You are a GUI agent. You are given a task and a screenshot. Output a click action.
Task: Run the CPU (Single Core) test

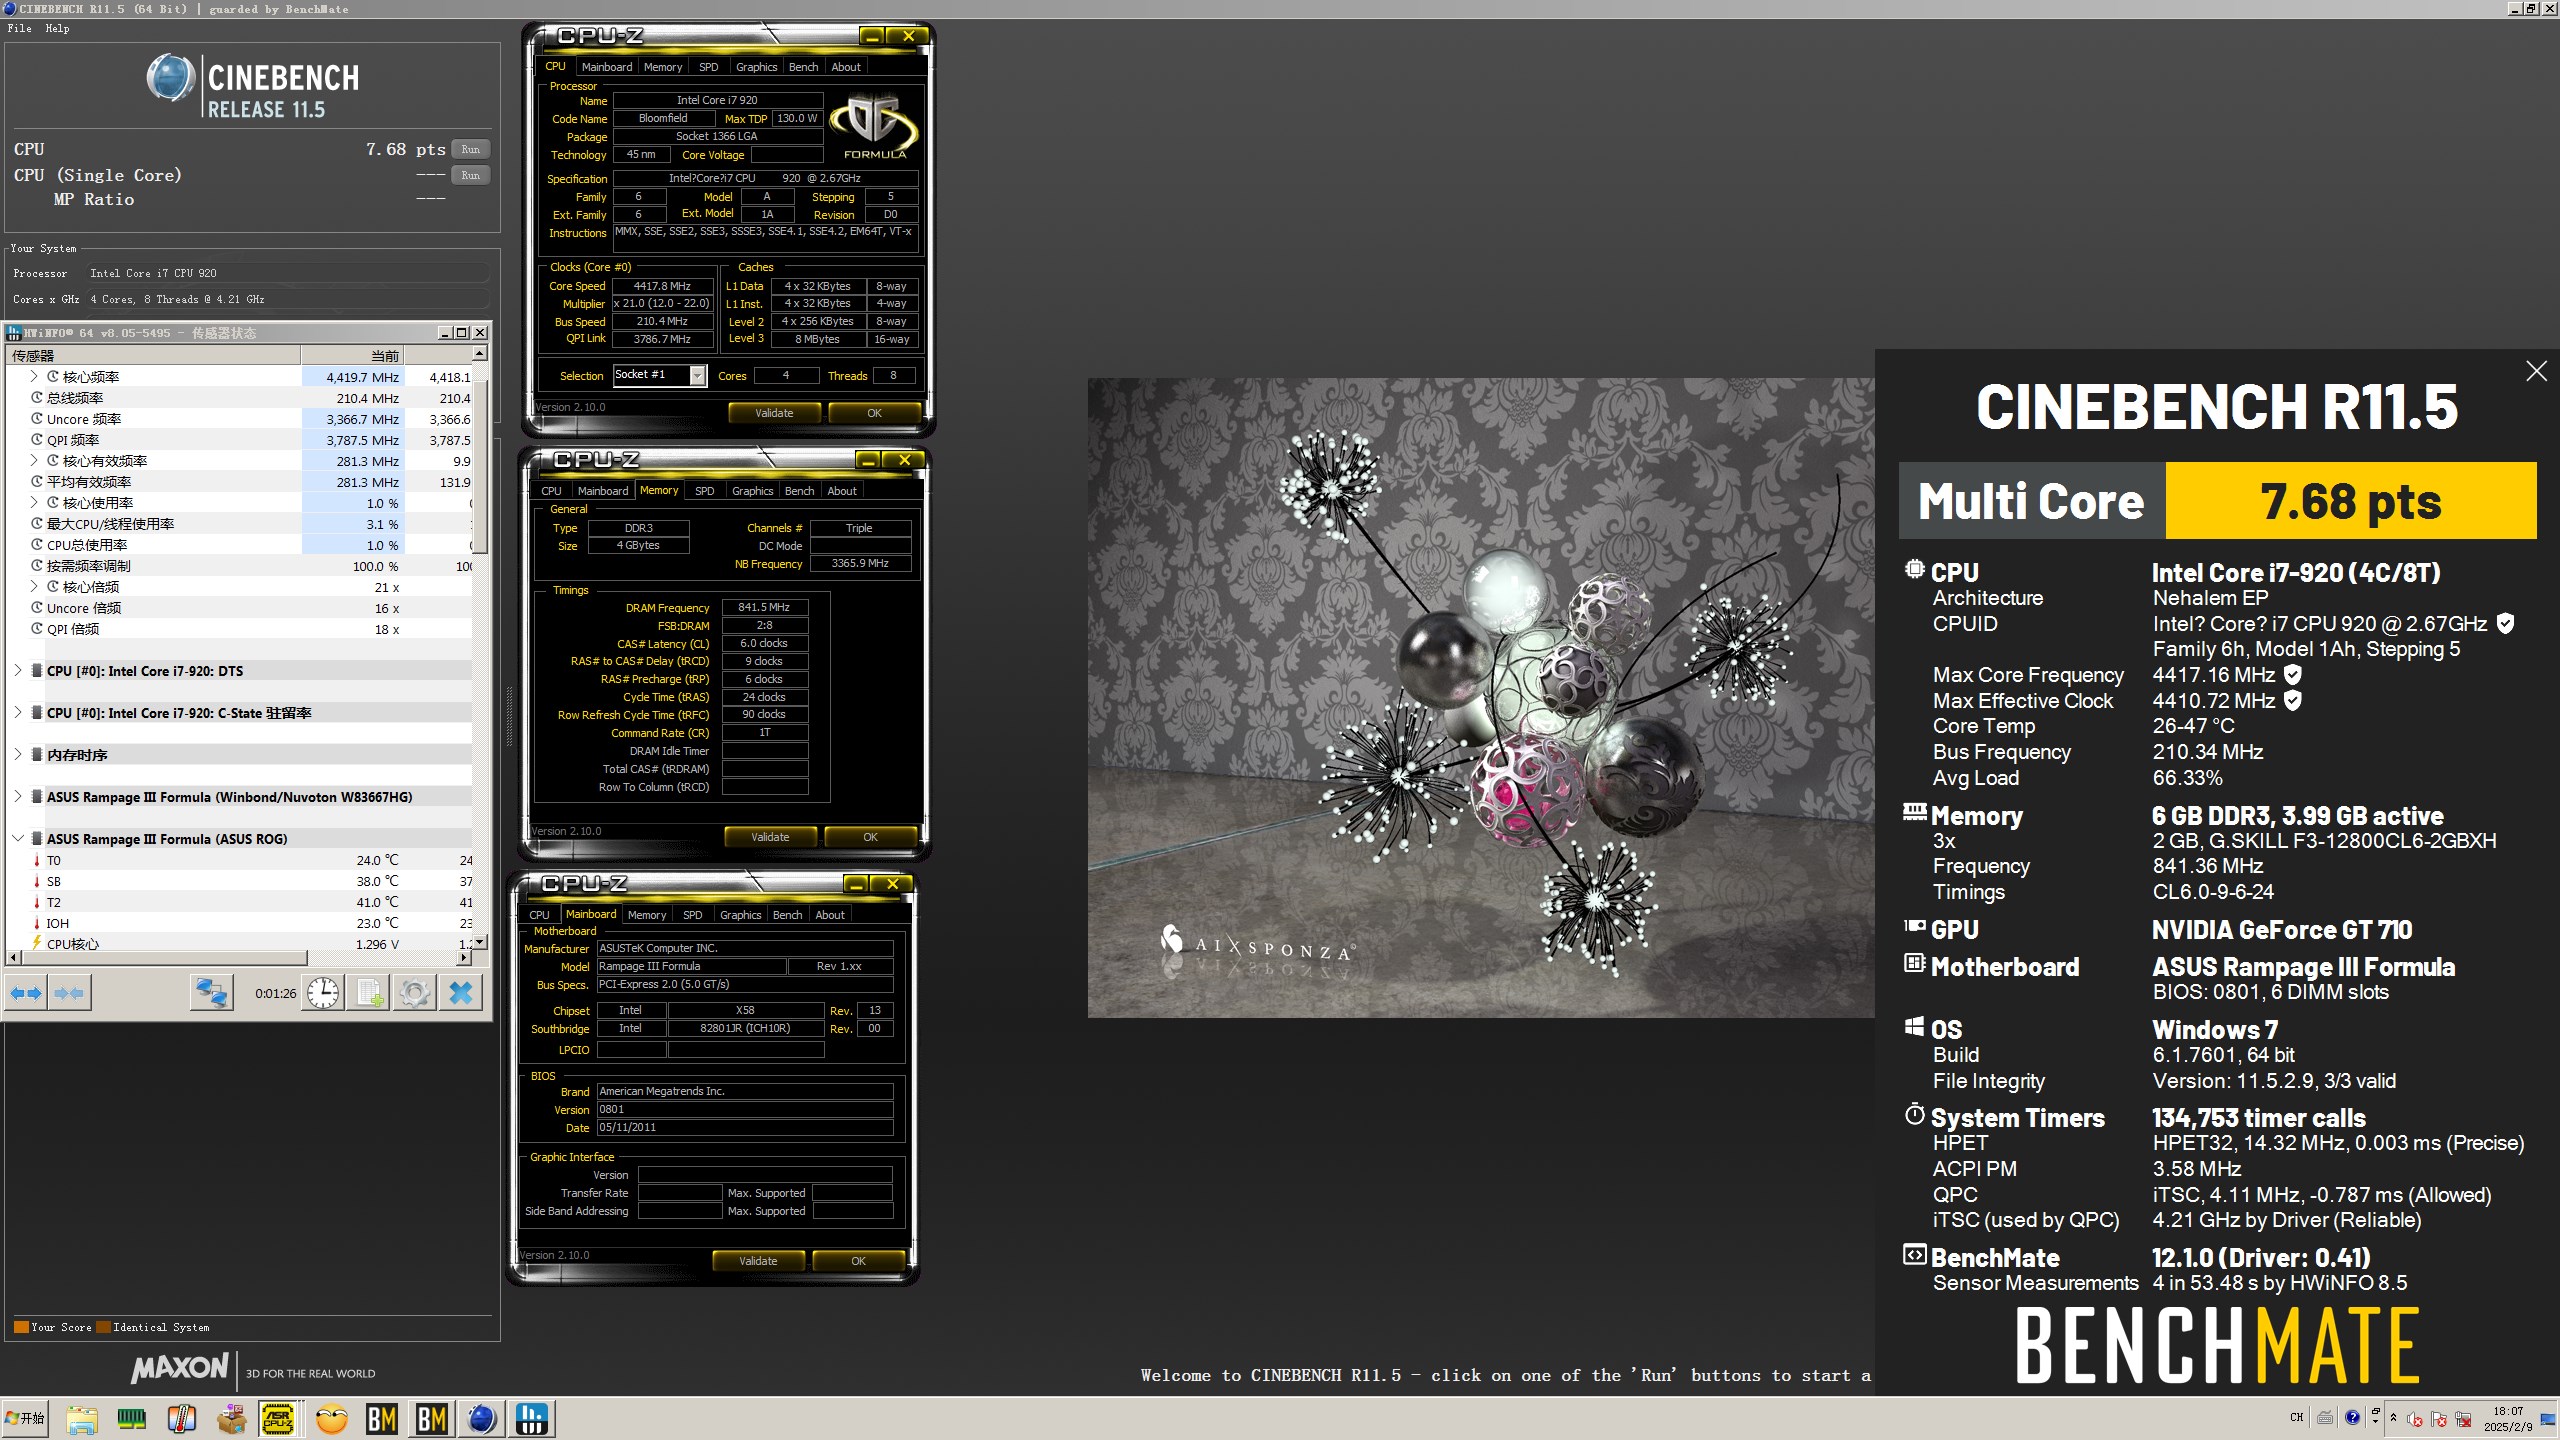pyautogui.click(x=470, y=175)
